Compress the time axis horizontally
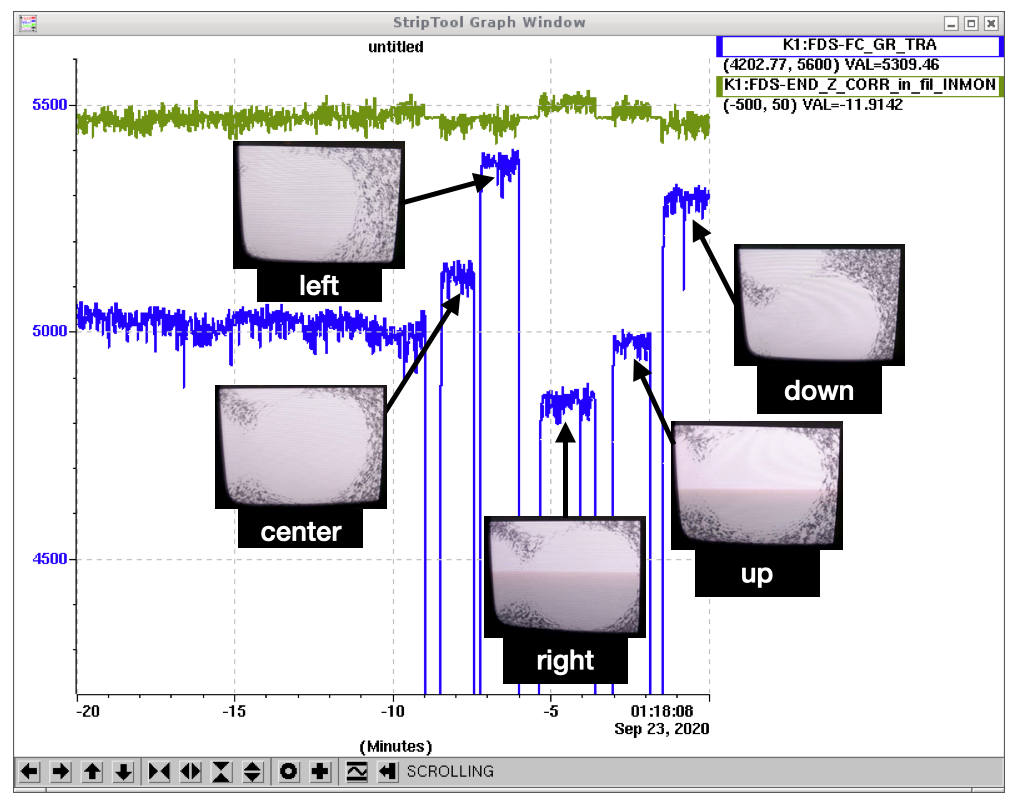Image resolution: width=1012 pixels, height=803 pixels. click(158, 772)
